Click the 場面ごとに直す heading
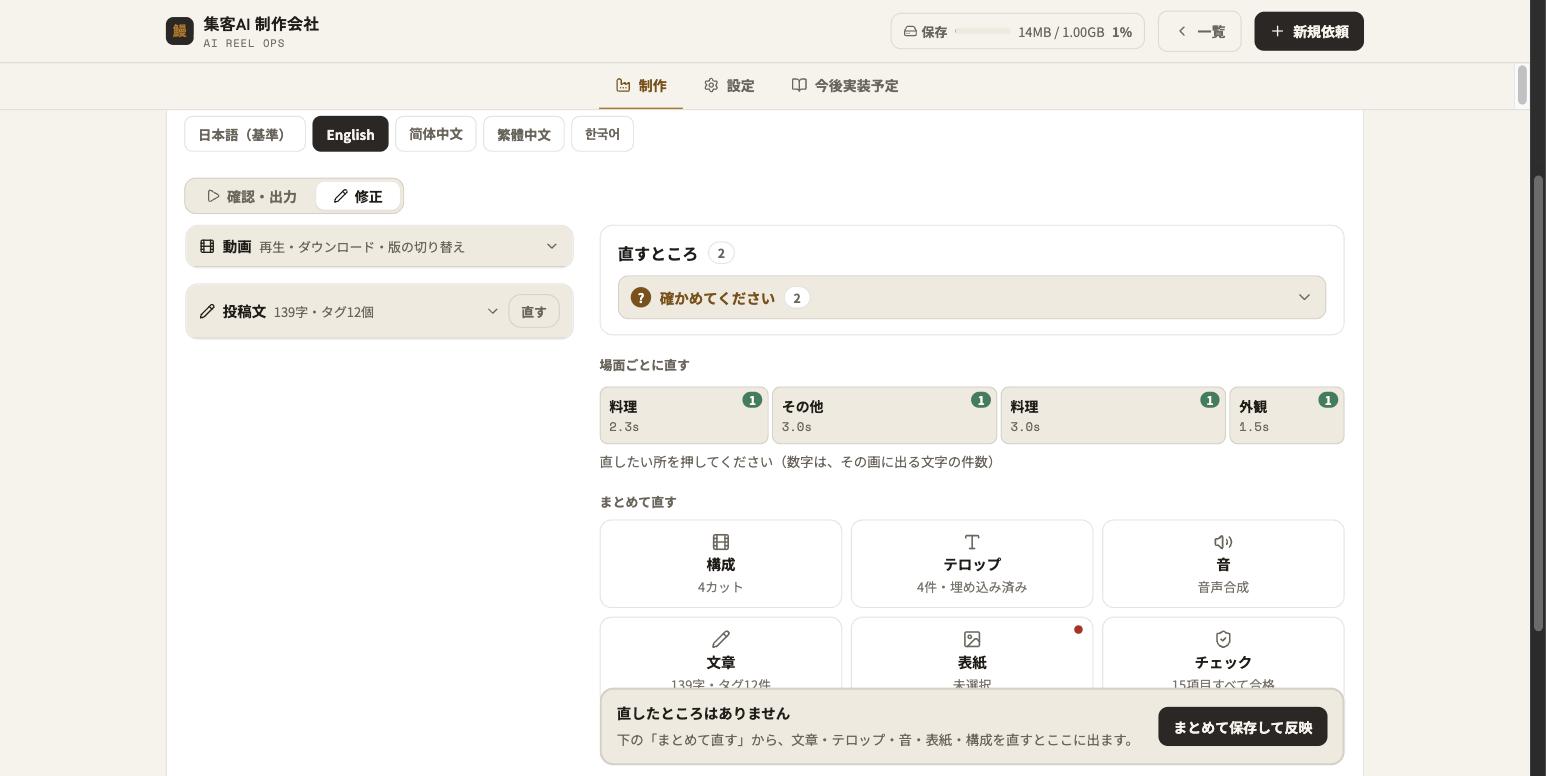The width and height of the screenshot is (1546, 776). [x=645, y=365]
